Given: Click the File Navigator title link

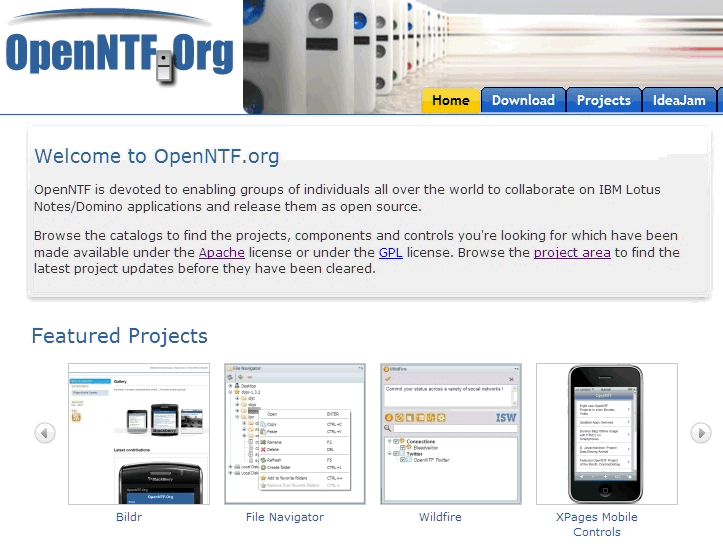Looking at the screenshot, I should click(284, 517).
